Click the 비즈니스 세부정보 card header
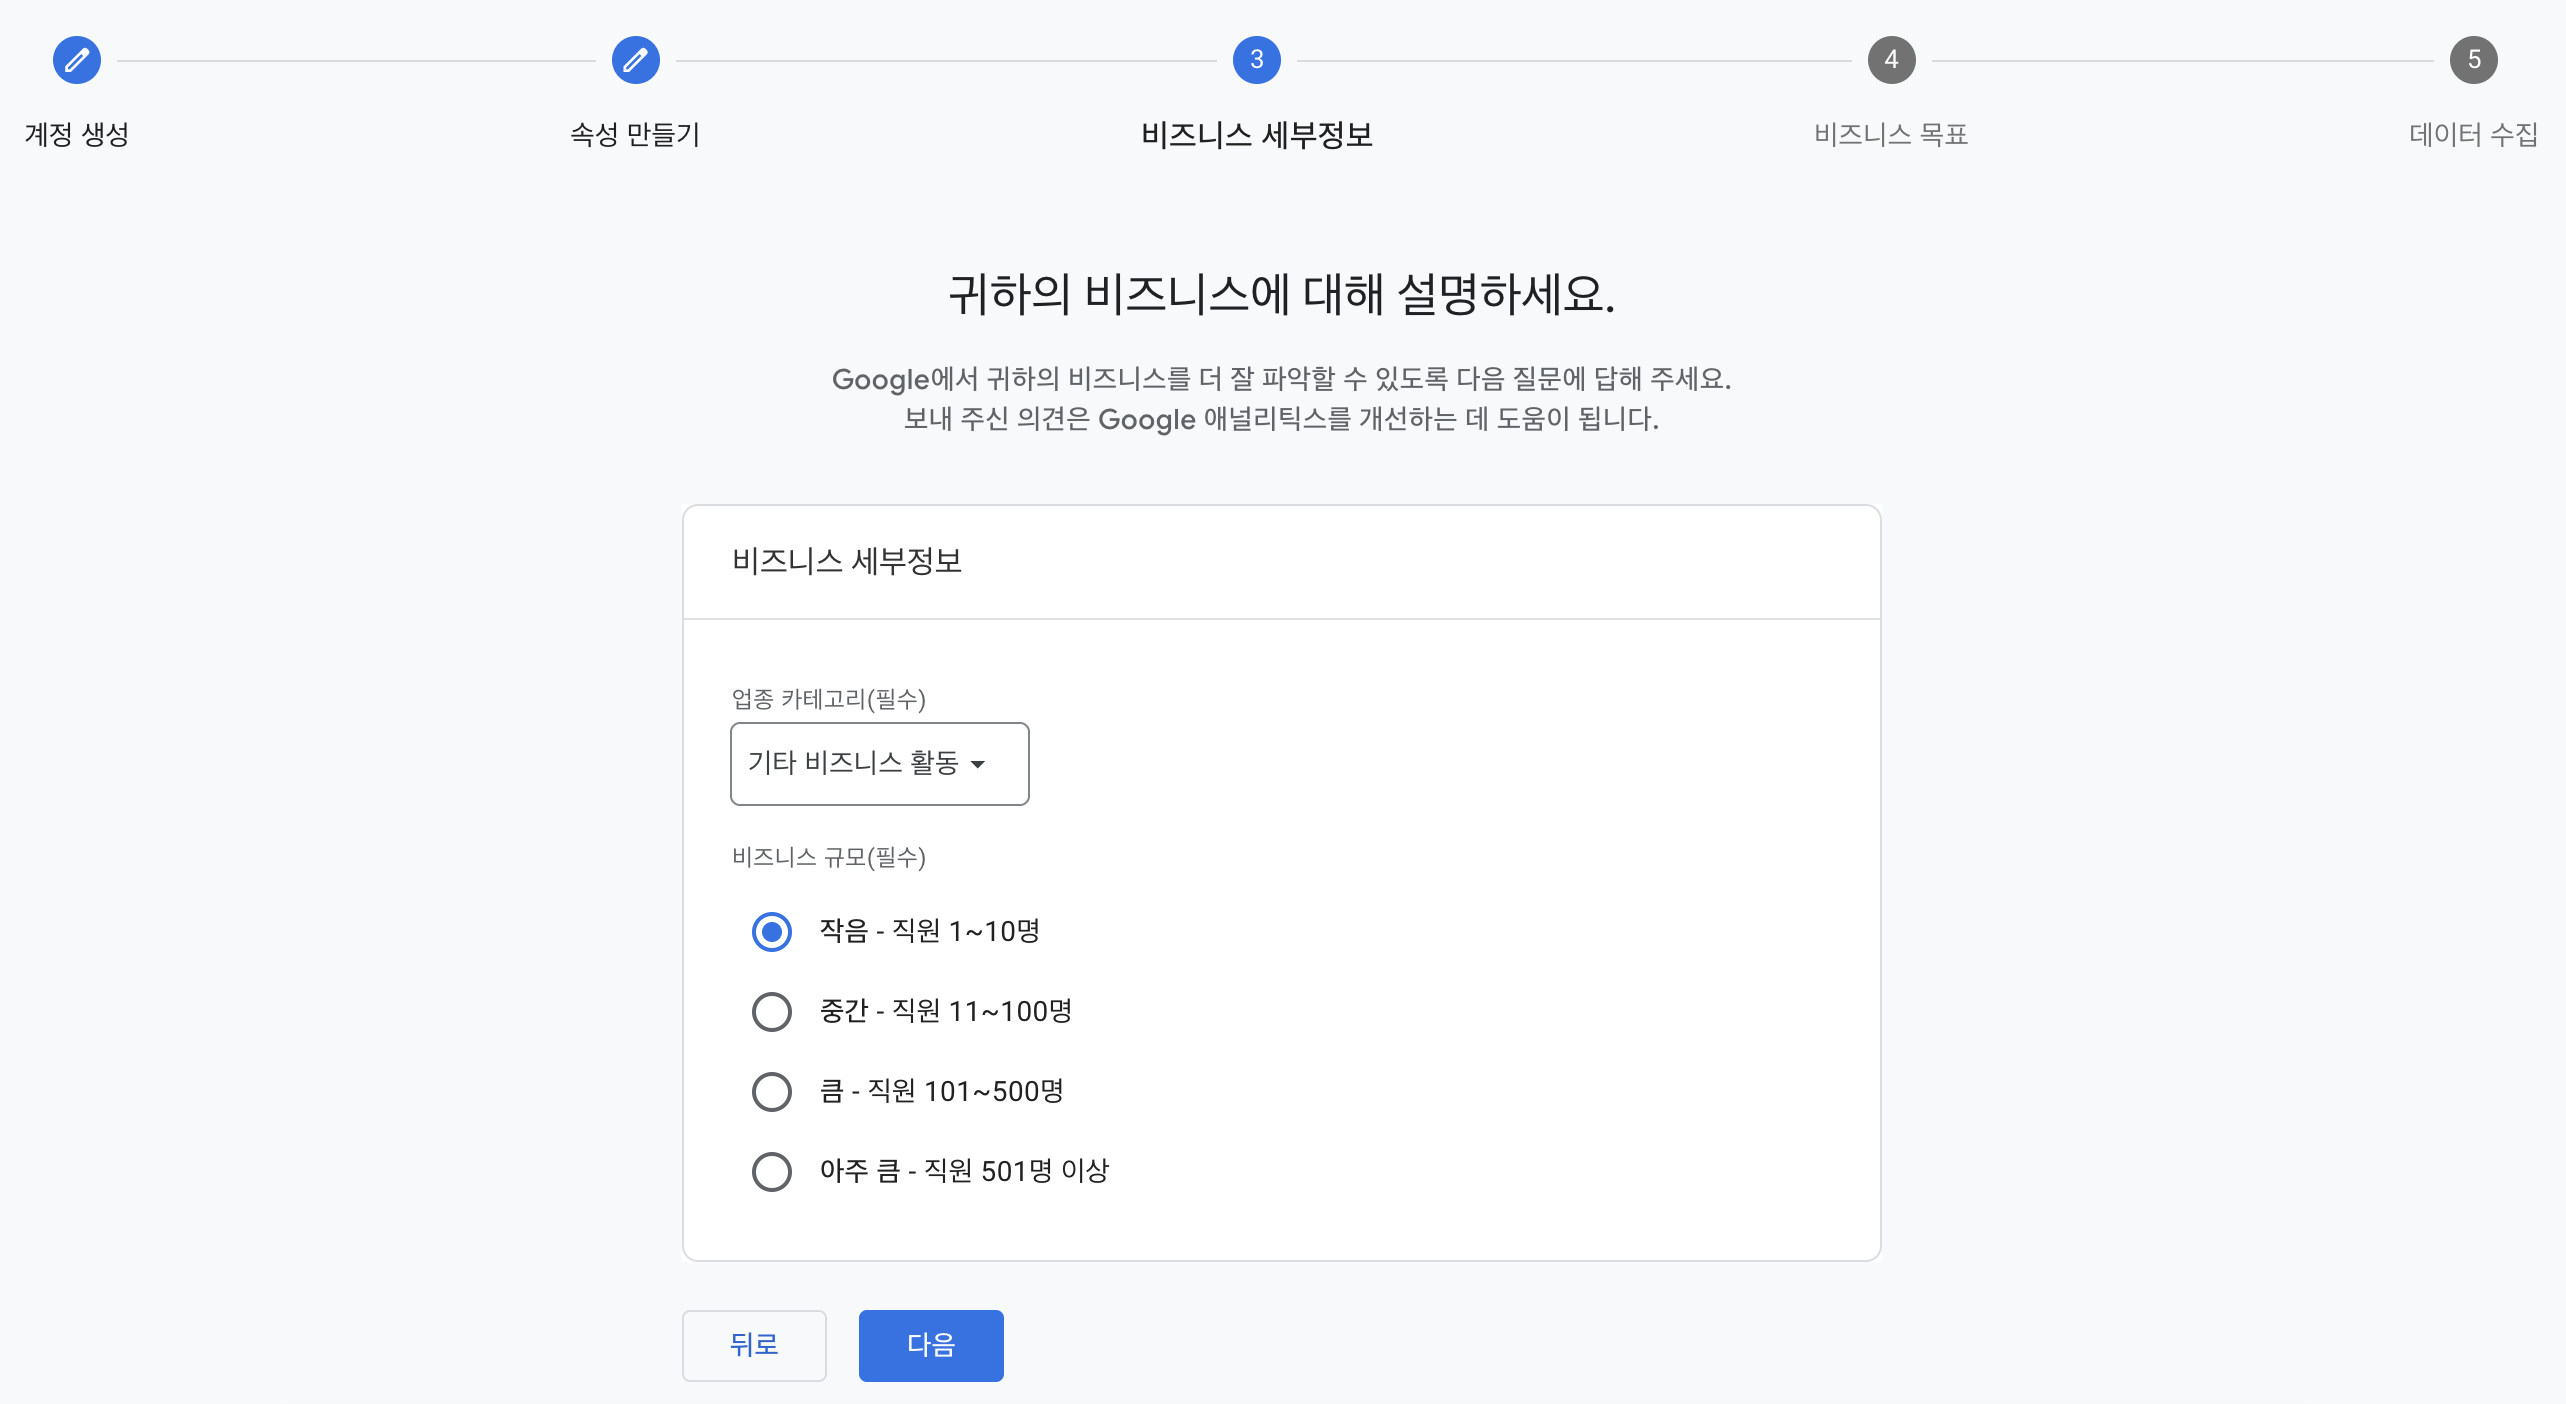This screenshot has width=2566, height=1404. tap(846, 561)
